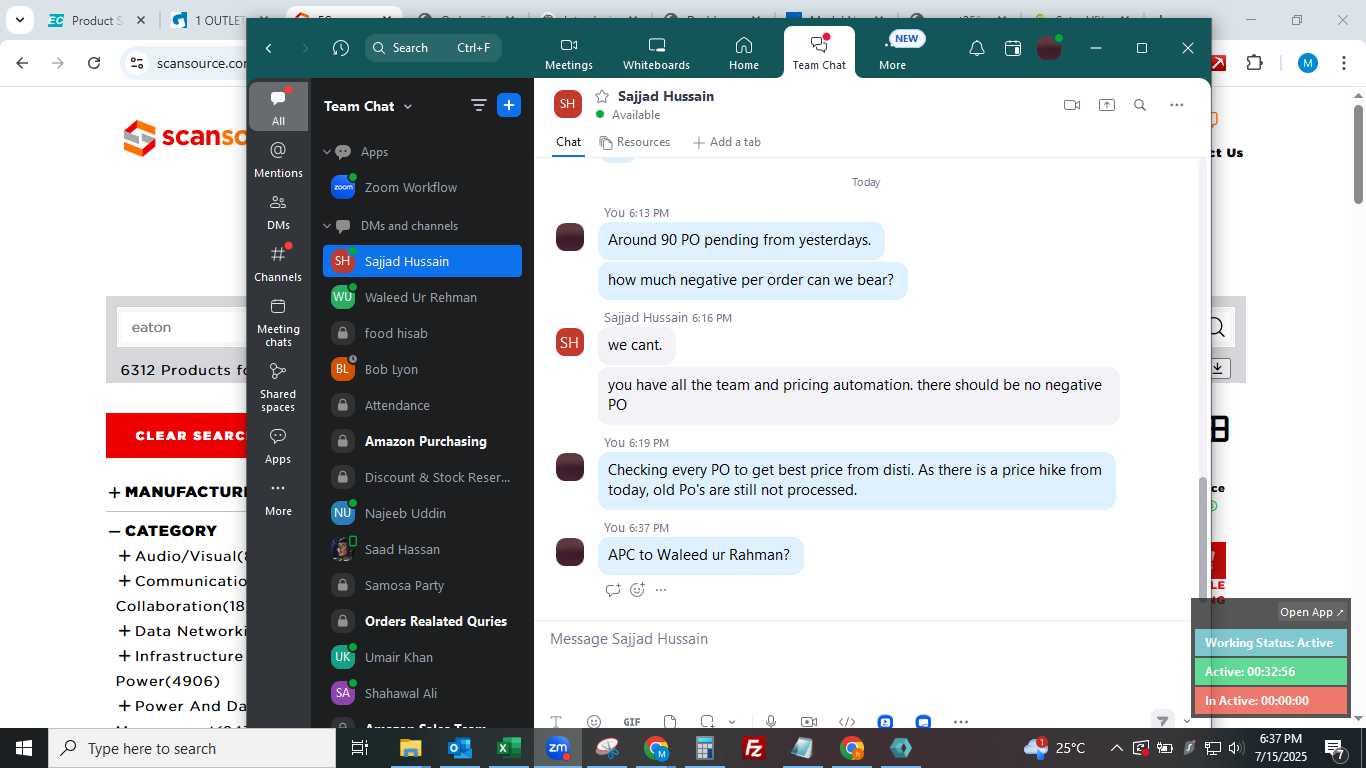
Task: Open the Samosa Party channel
Action: coord(422,585)
